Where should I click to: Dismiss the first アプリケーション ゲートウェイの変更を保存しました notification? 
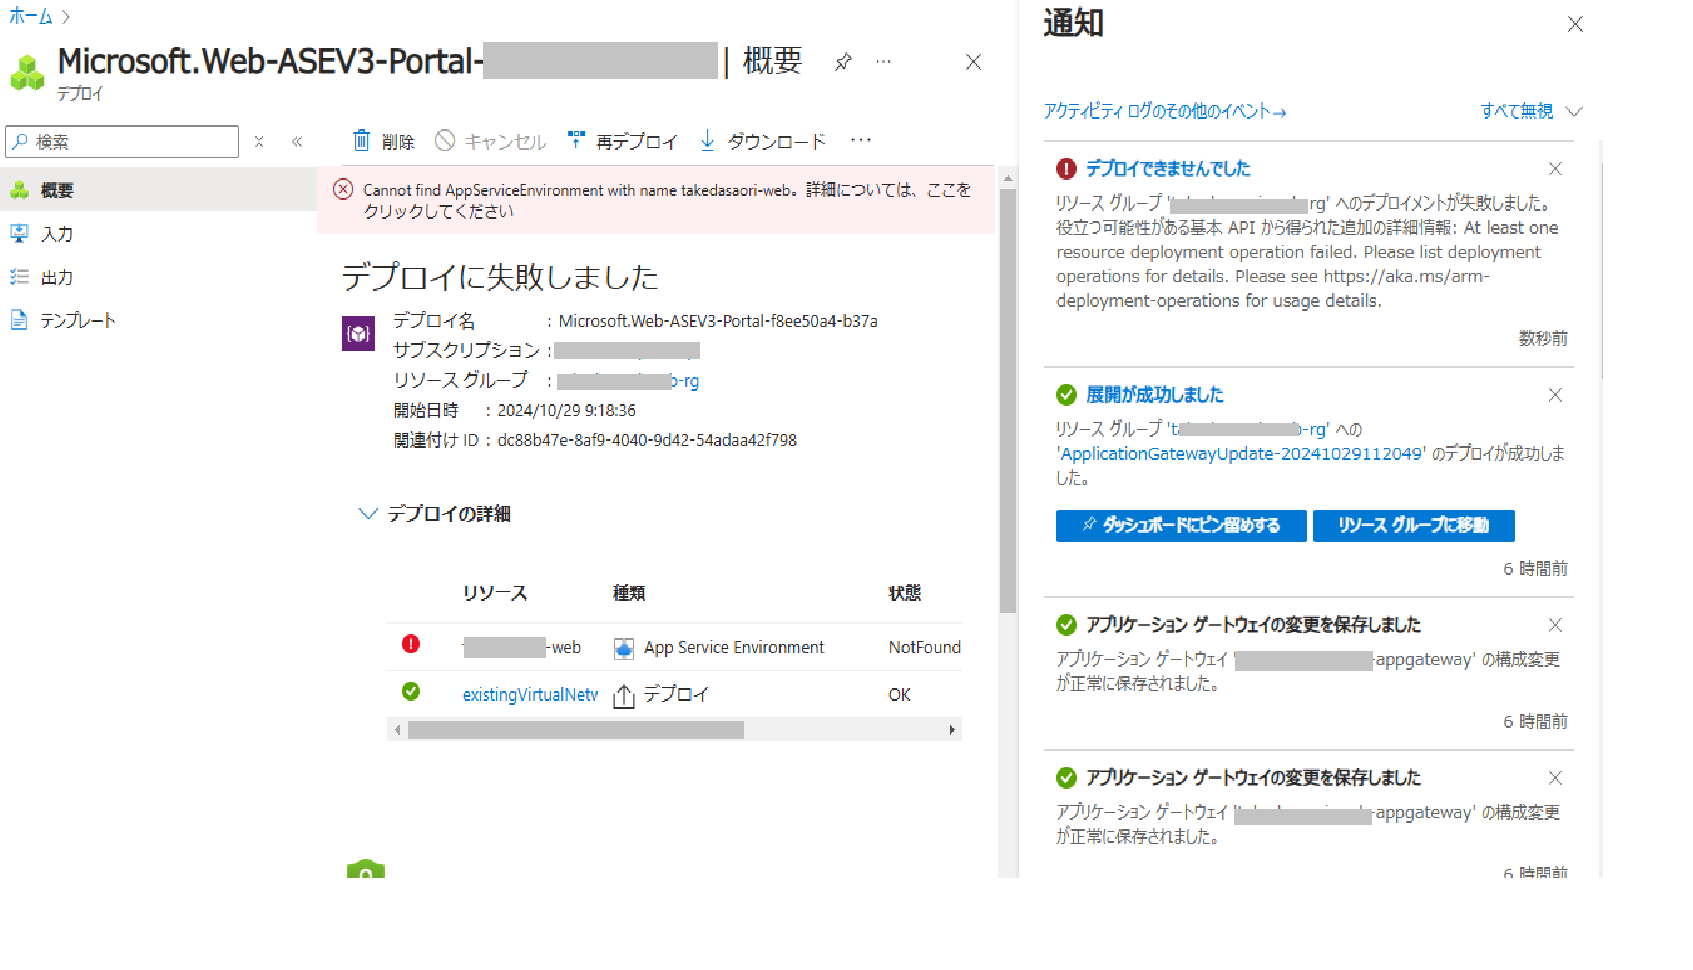click(1555, 625)
